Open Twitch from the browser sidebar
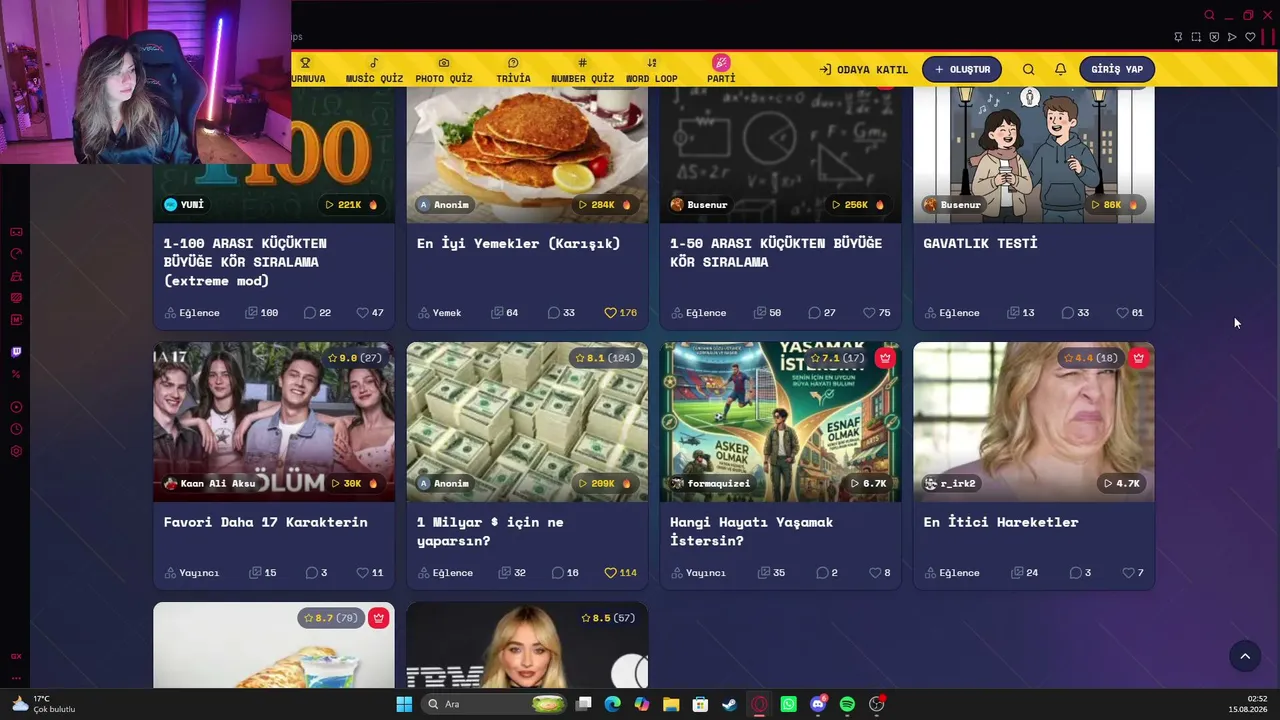This screenshot has width=1280, height=720. pyautogui.click(x=16, y=352)
